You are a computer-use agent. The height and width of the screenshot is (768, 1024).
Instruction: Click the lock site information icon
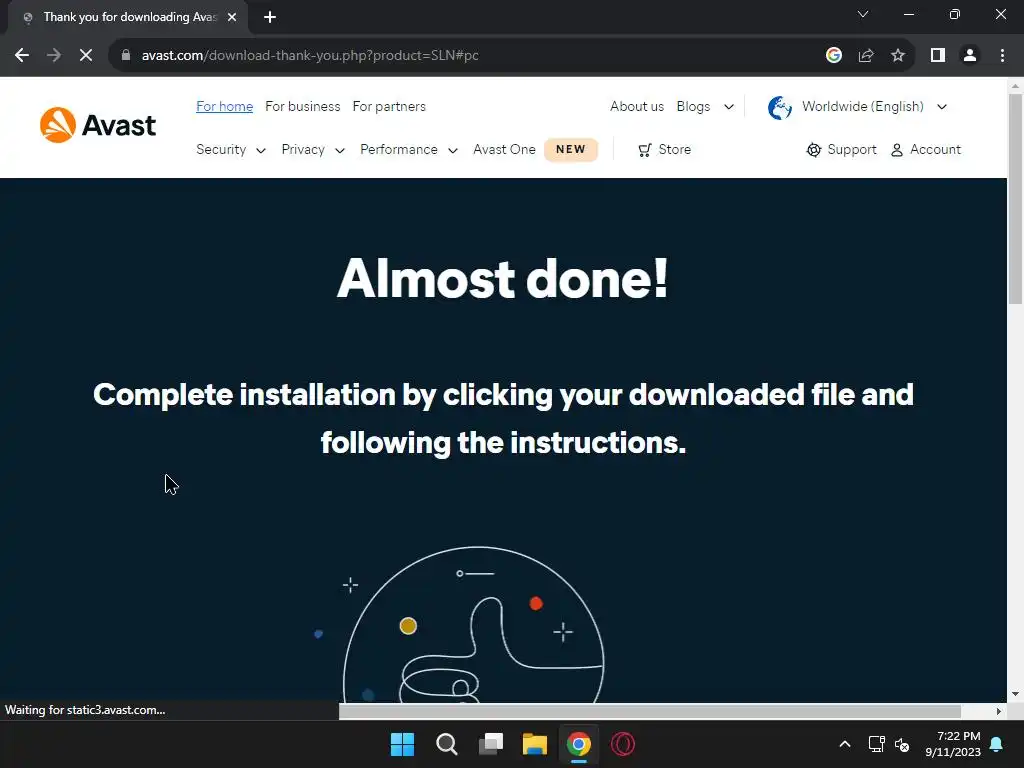click(x=126, y=56)
